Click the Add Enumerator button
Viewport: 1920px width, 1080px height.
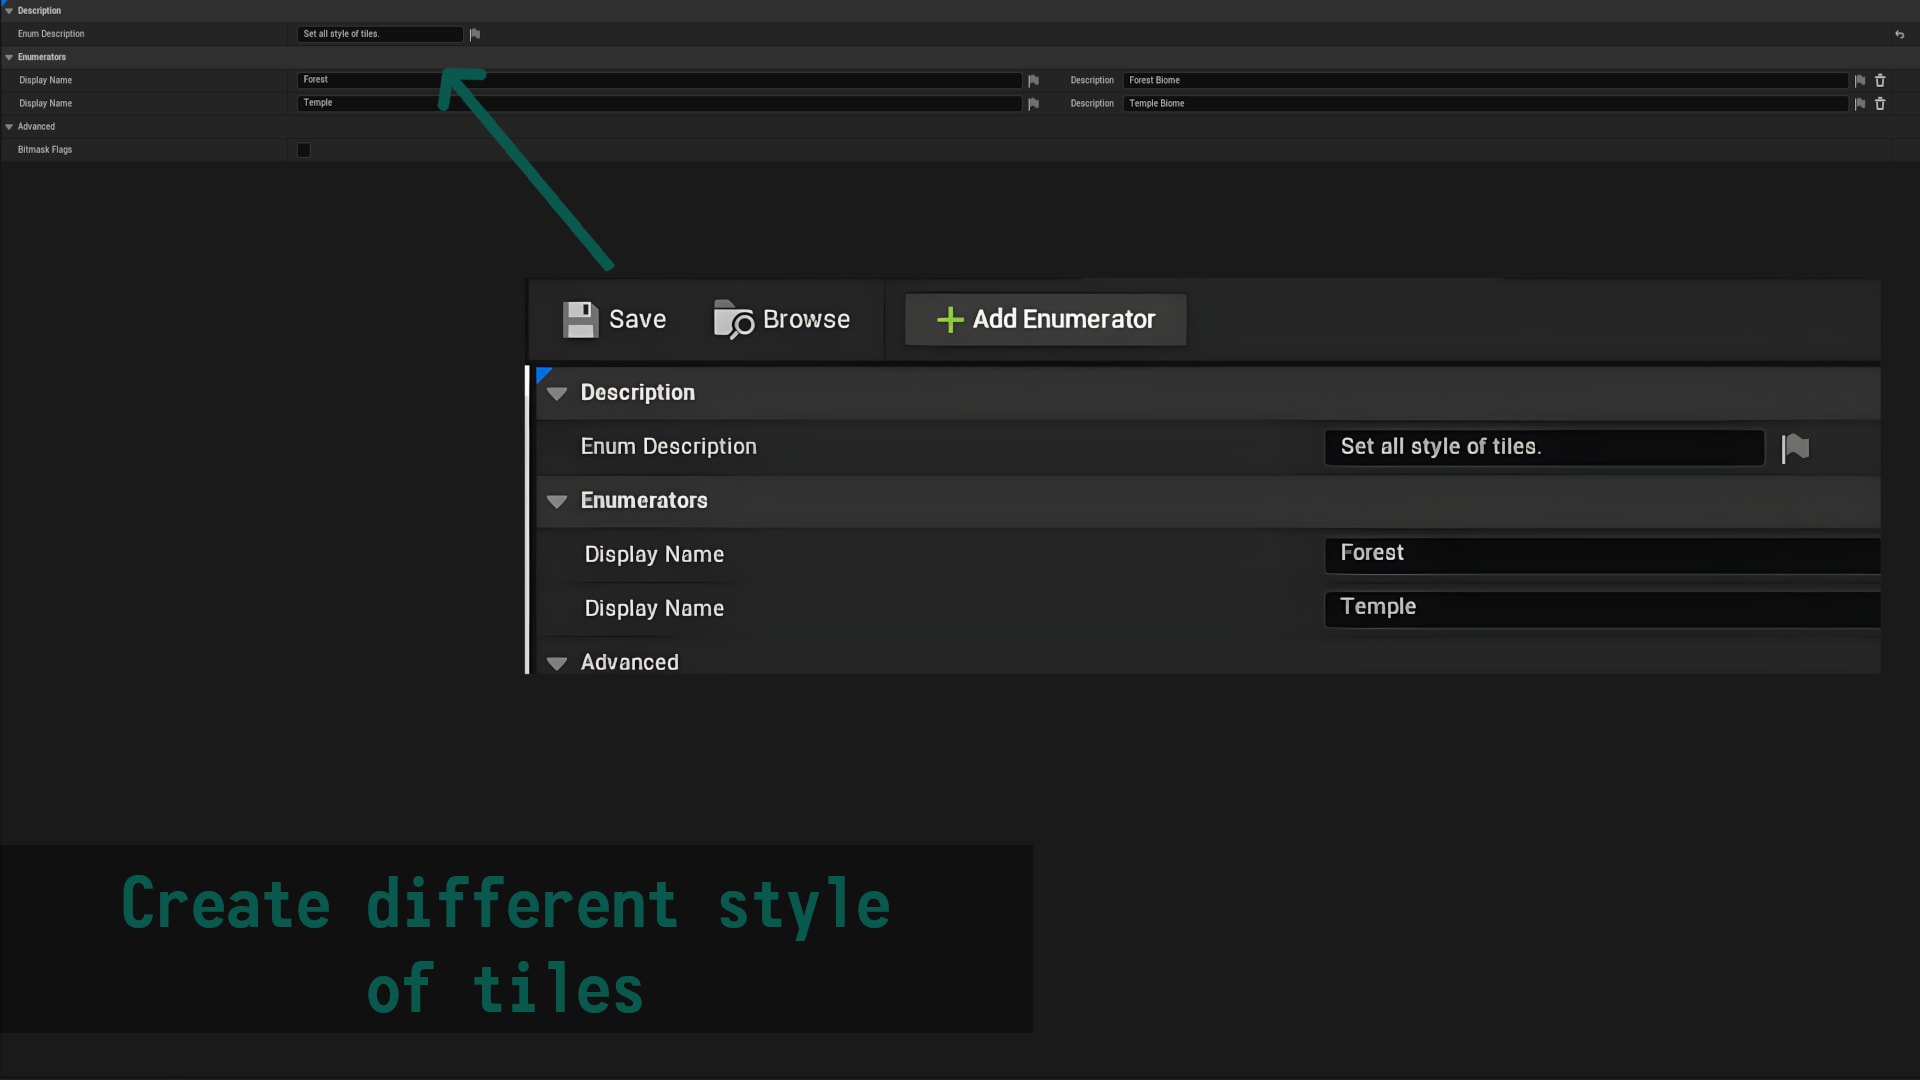click(1045, 320)
